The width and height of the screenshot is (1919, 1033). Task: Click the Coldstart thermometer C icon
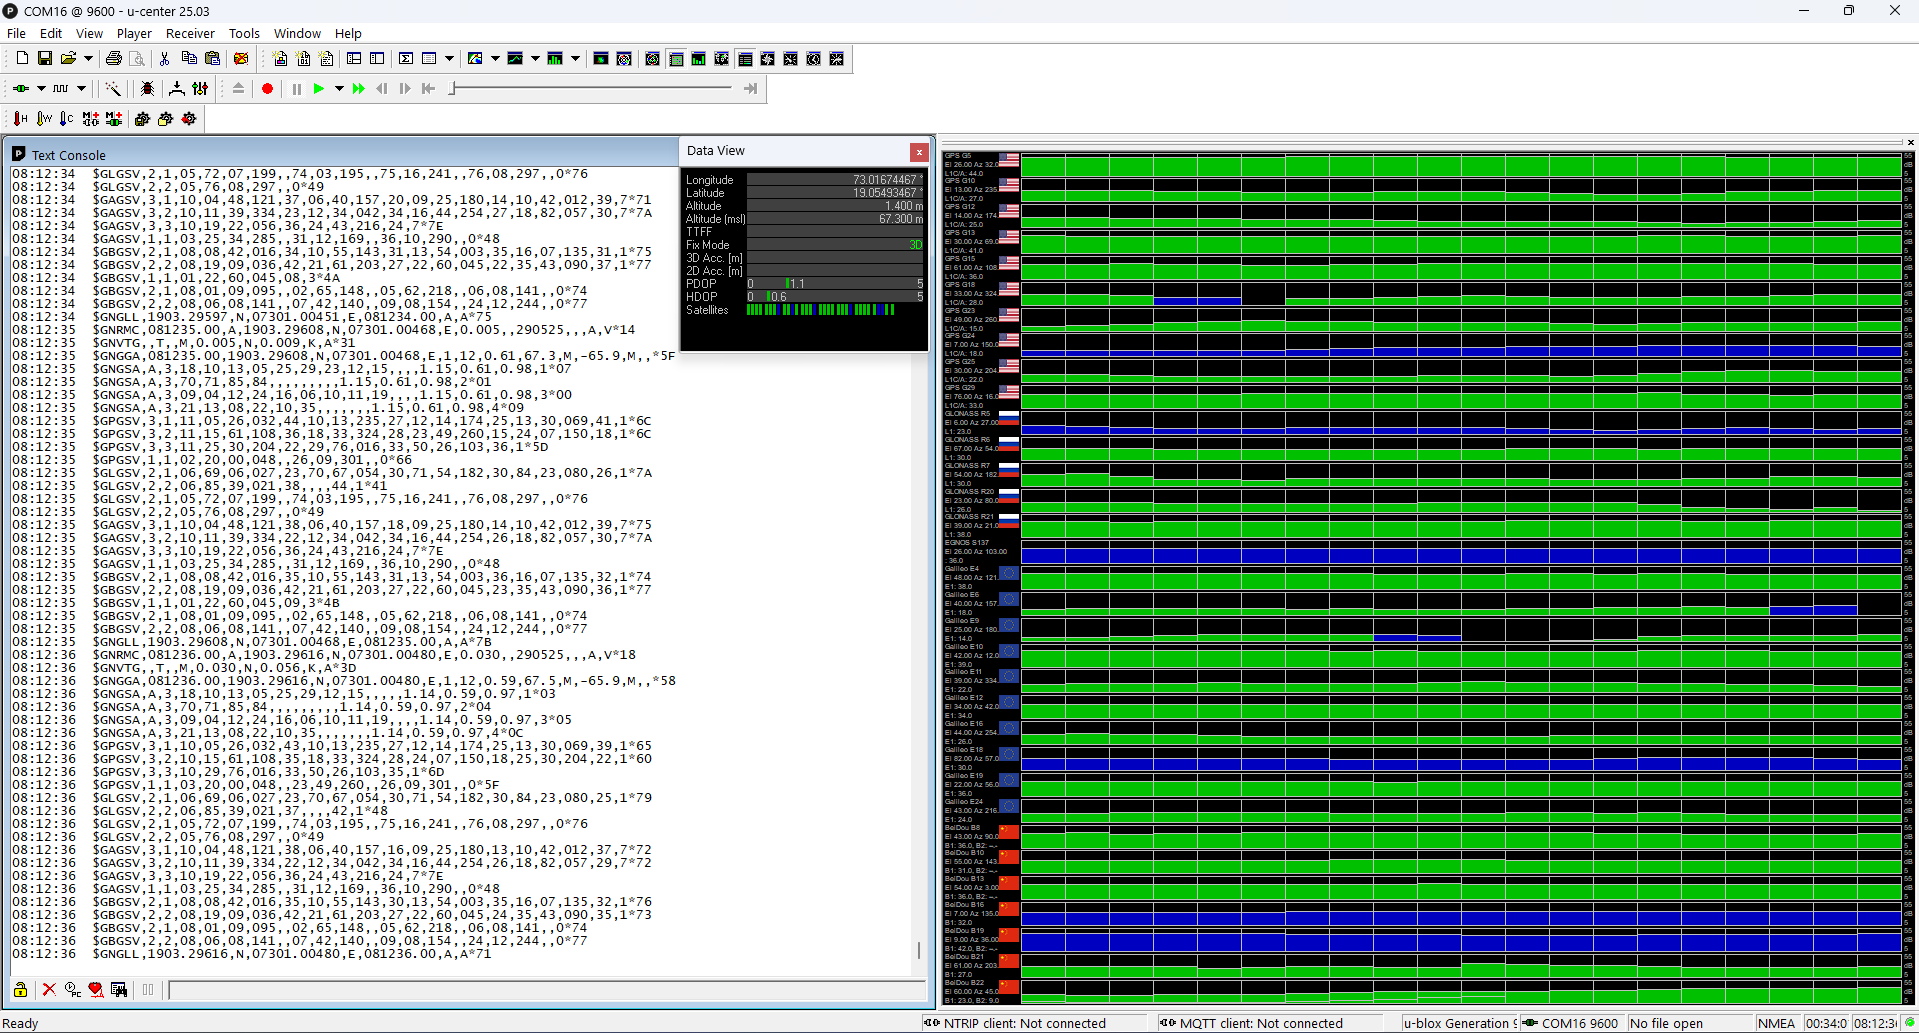tap(66, 119)
